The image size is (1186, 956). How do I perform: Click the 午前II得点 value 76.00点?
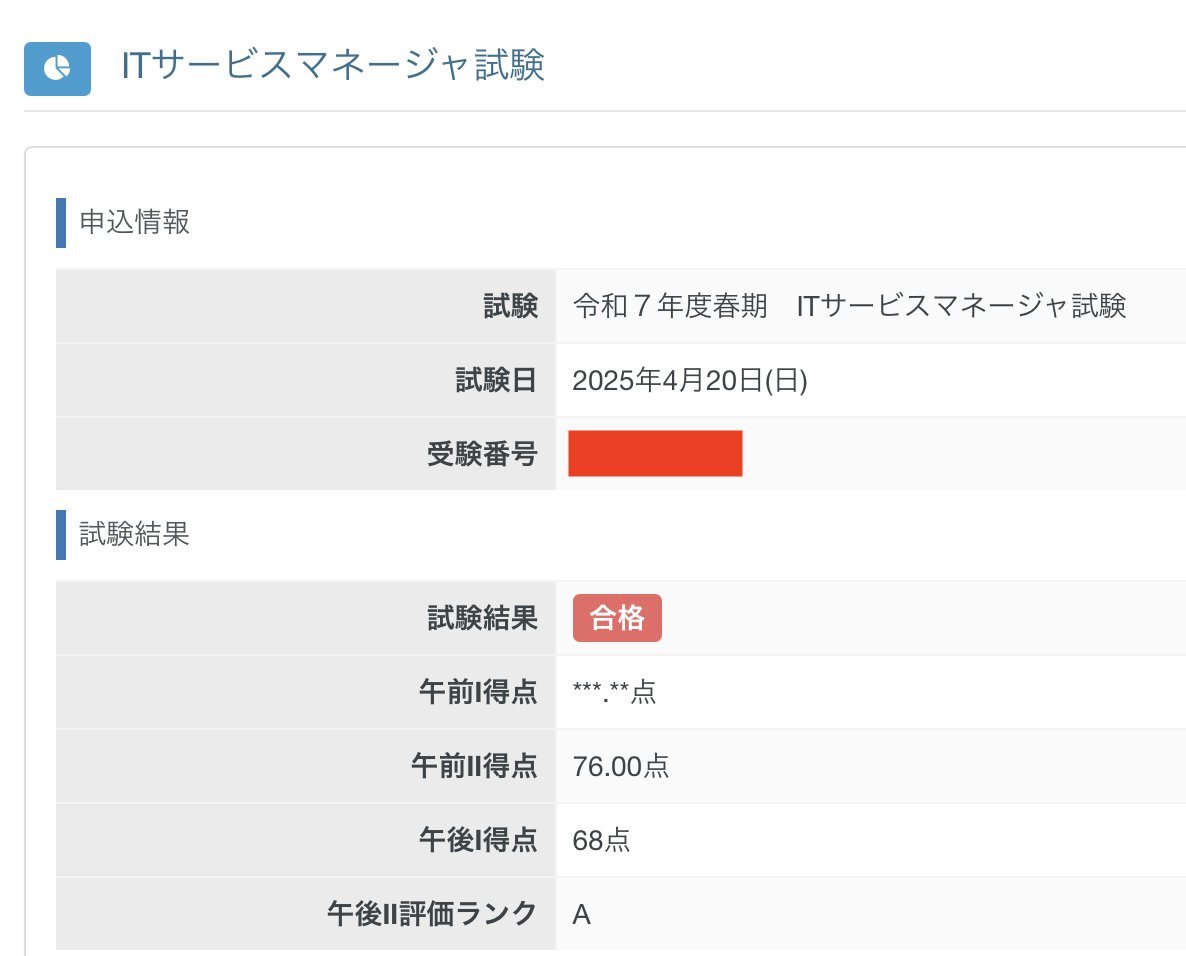[x=621, y=766]
